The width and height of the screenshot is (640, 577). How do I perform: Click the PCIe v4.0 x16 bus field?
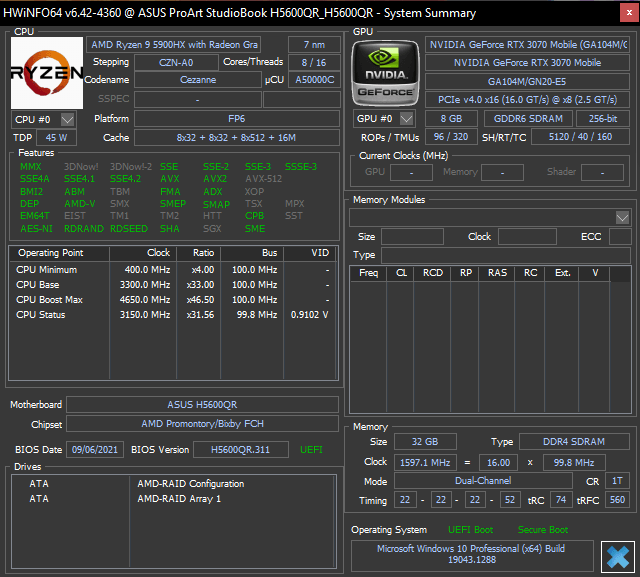coord(527,100)
